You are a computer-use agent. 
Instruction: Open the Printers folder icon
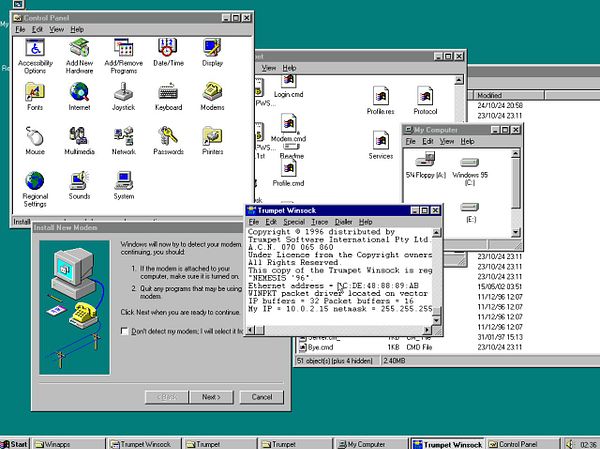coord(212,141)
